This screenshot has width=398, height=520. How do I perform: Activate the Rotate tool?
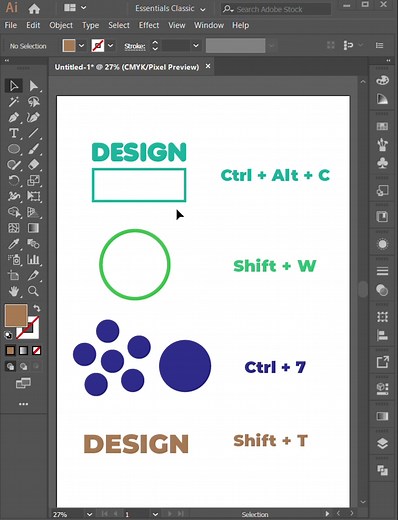point(14,180)
